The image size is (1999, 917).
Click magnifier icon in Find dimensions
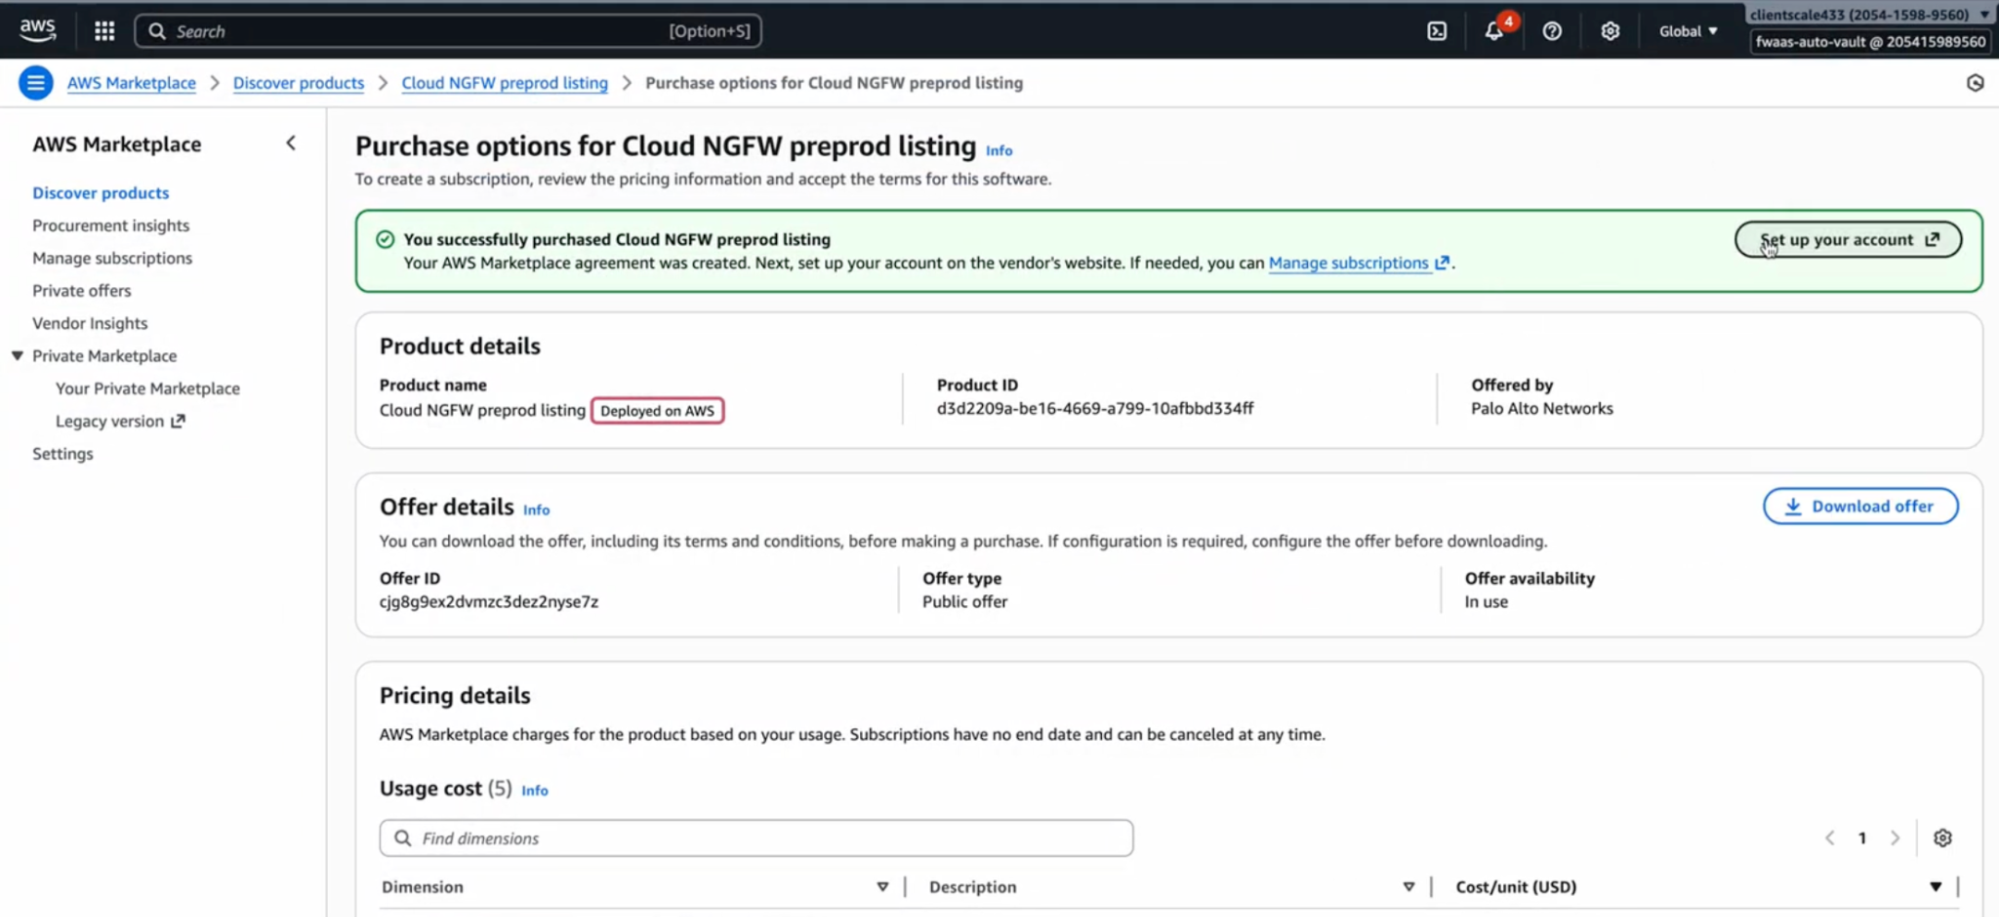pyautogui.click(x=403, y=838)
